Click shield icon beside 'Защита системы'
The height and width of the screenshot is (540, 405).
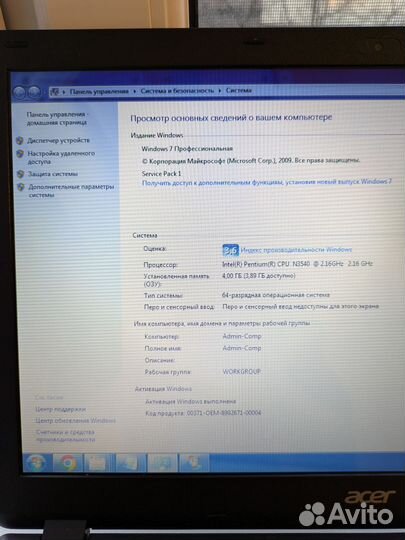pyautogui.click(x=20, y=174)
